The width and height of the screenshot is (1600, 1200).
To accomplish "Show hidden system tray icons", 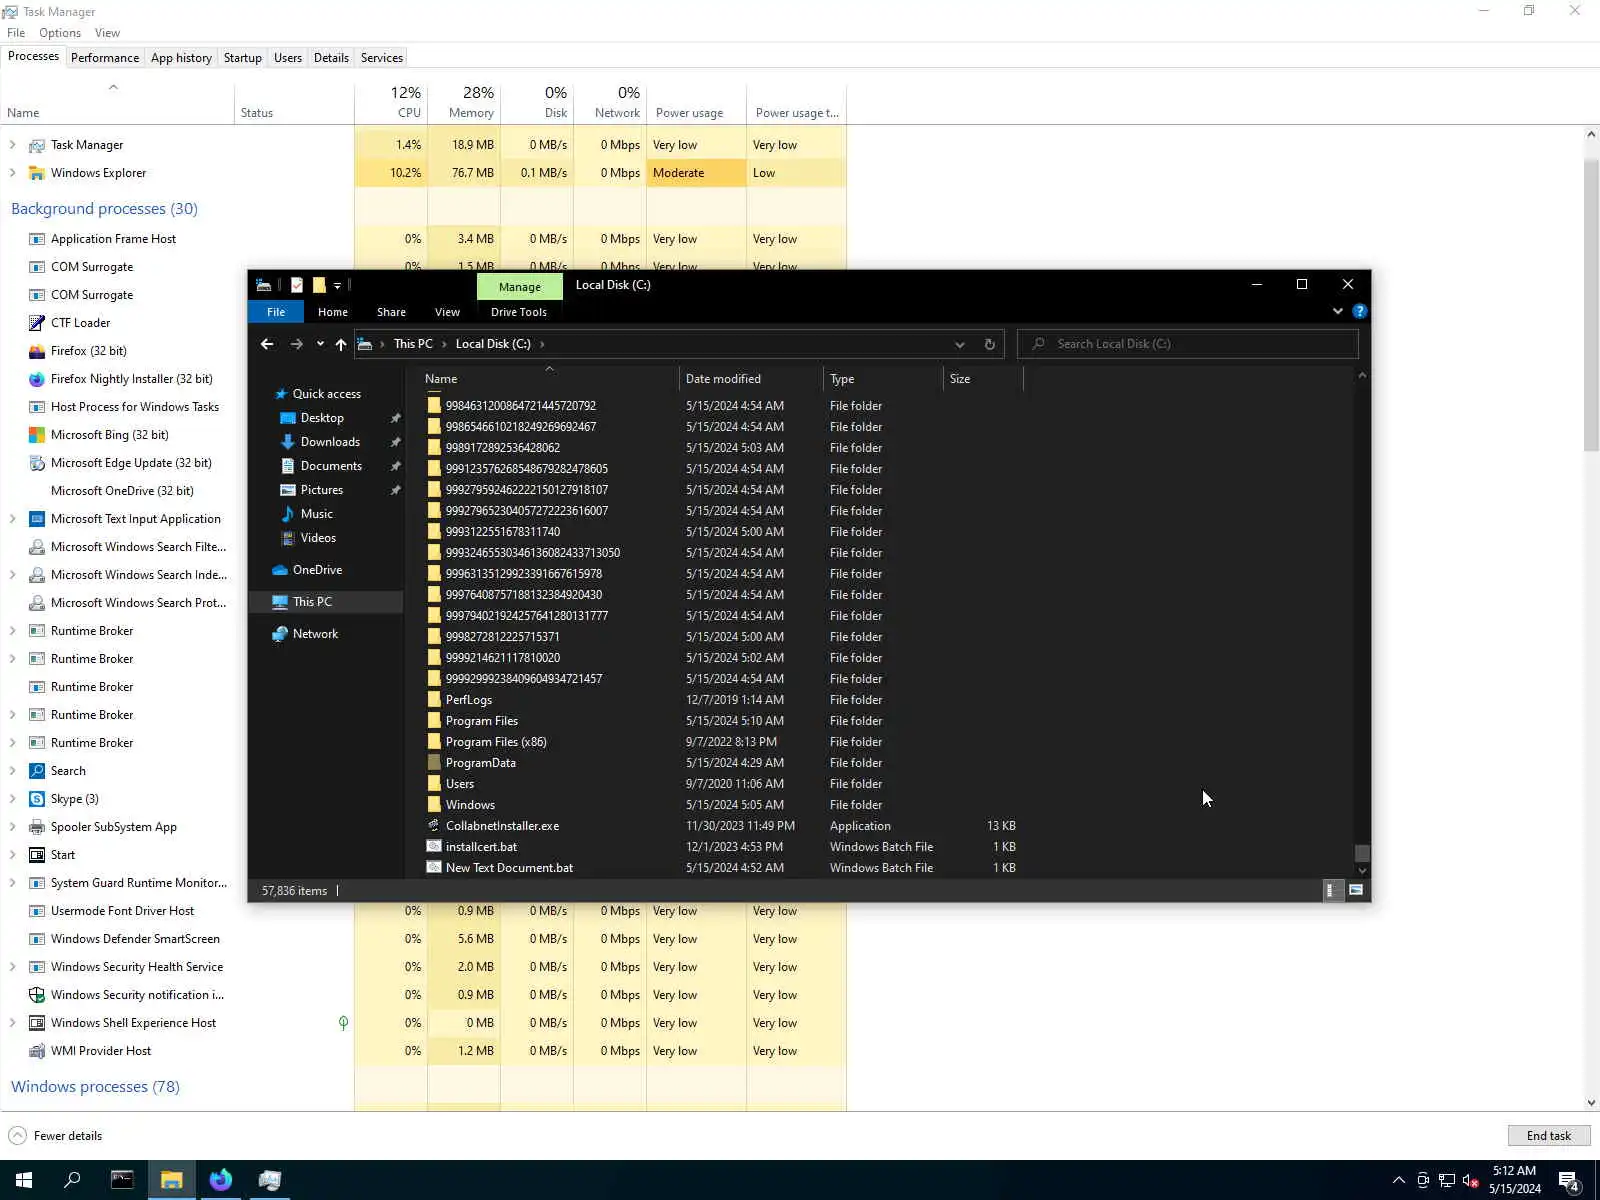I will (1398, 1180).
